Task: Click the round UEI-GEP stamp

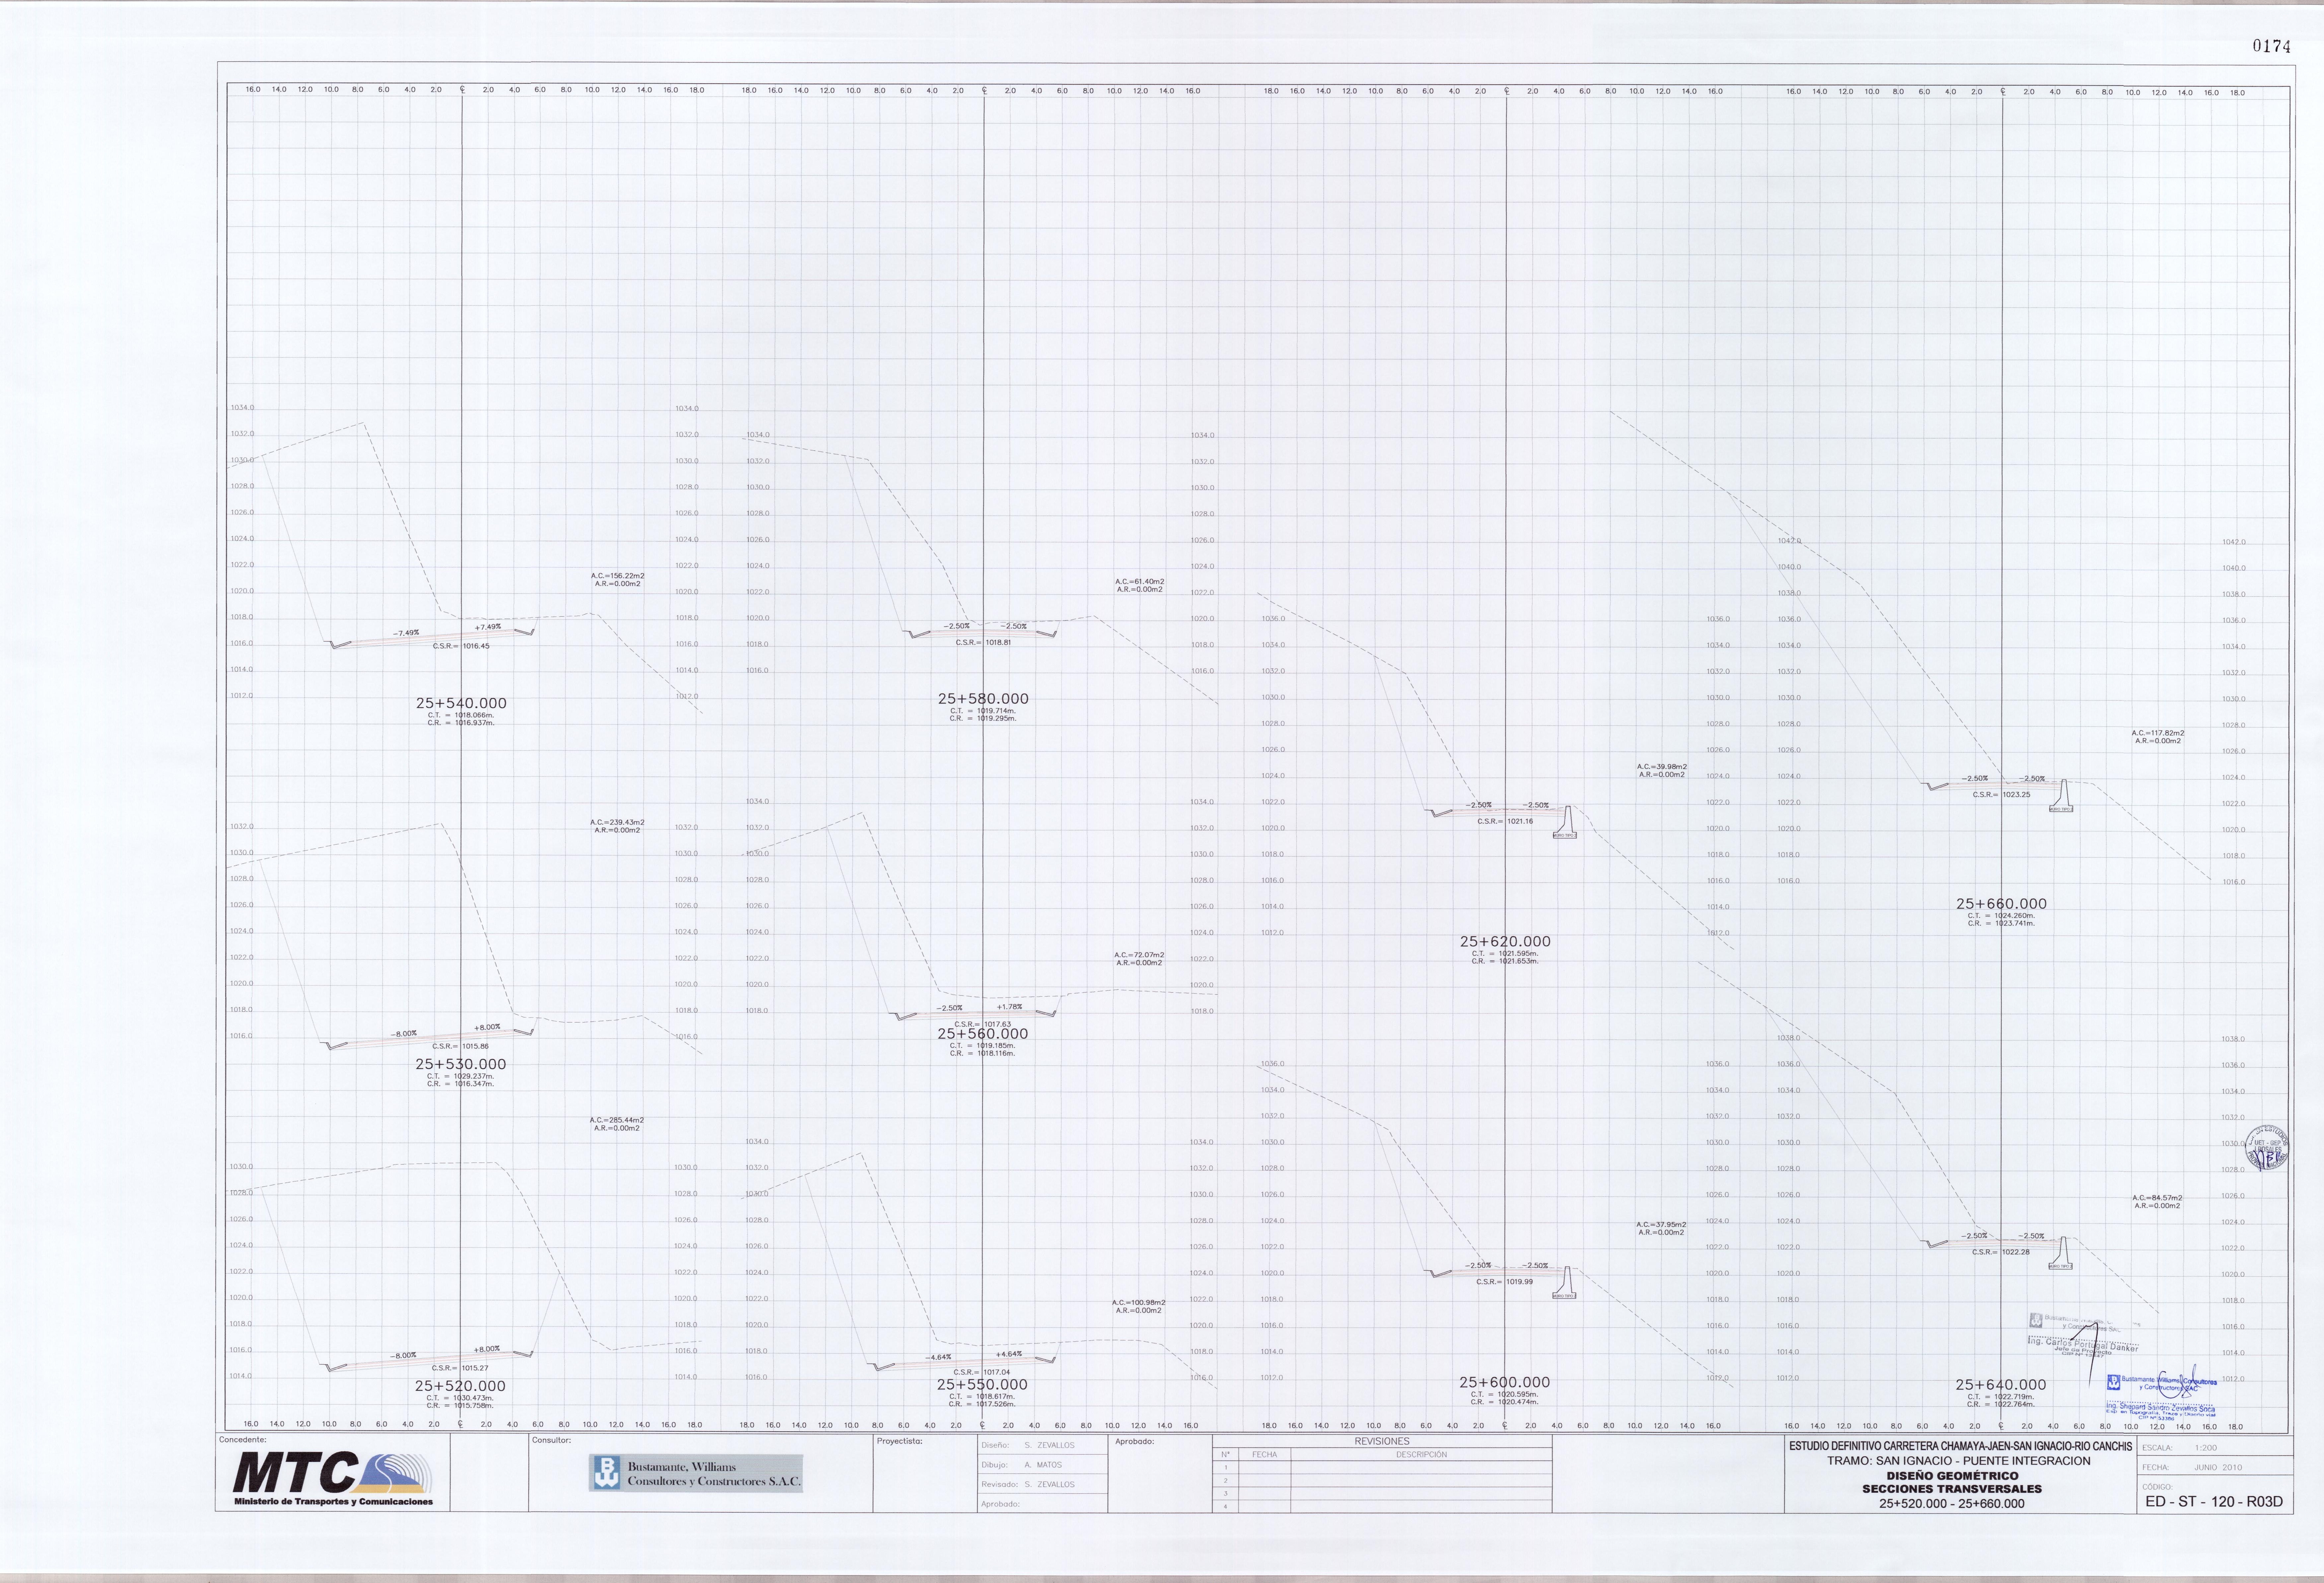Action: pyautogui.click(x=2267, y=1148)
